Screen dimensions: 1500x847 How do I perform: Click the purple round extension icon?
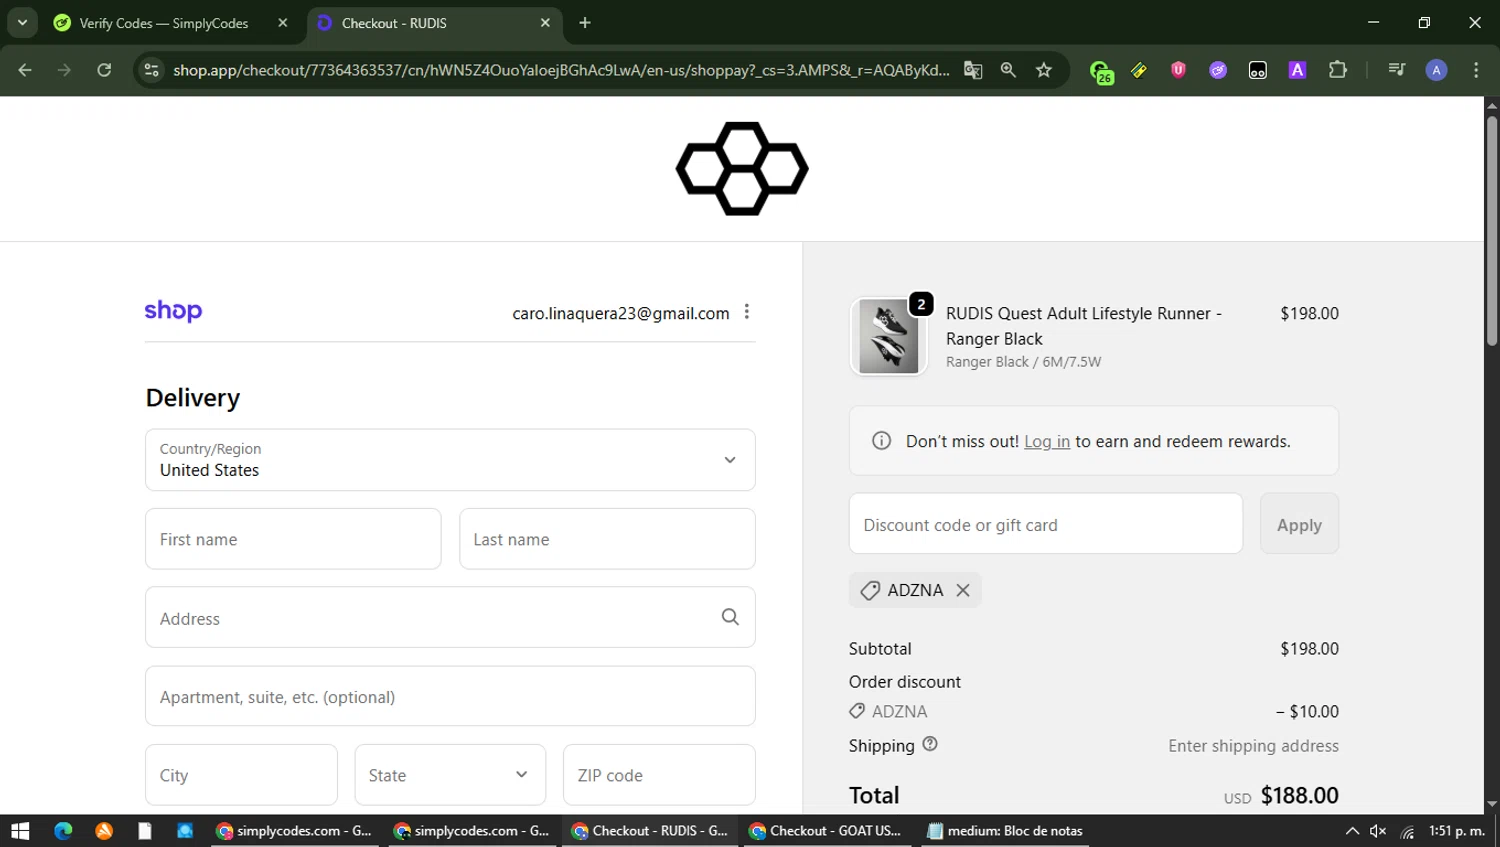pos(1218,70)
